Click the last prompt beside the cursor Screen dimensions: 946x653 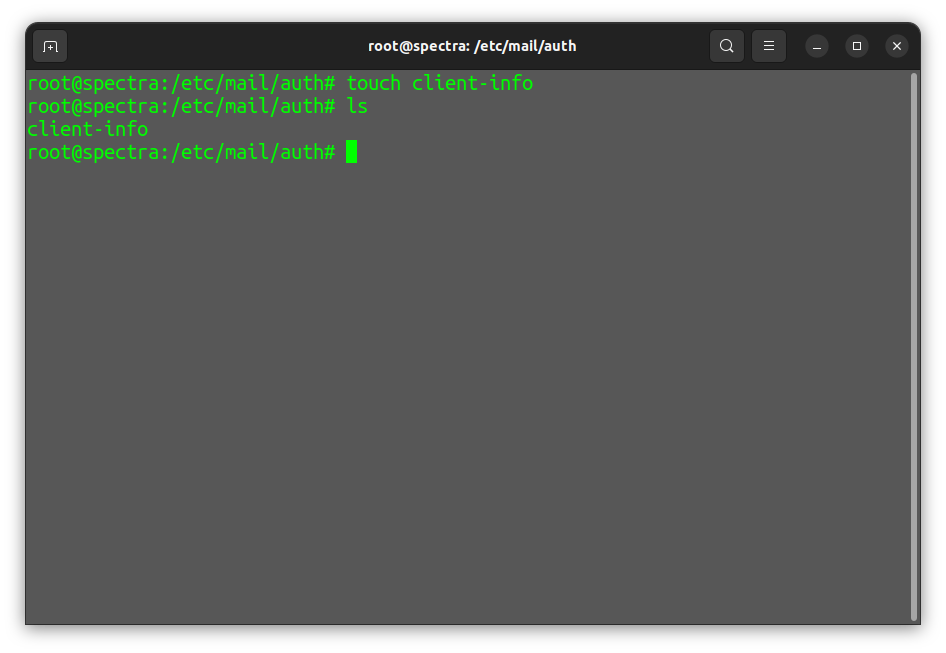point(181,152)
